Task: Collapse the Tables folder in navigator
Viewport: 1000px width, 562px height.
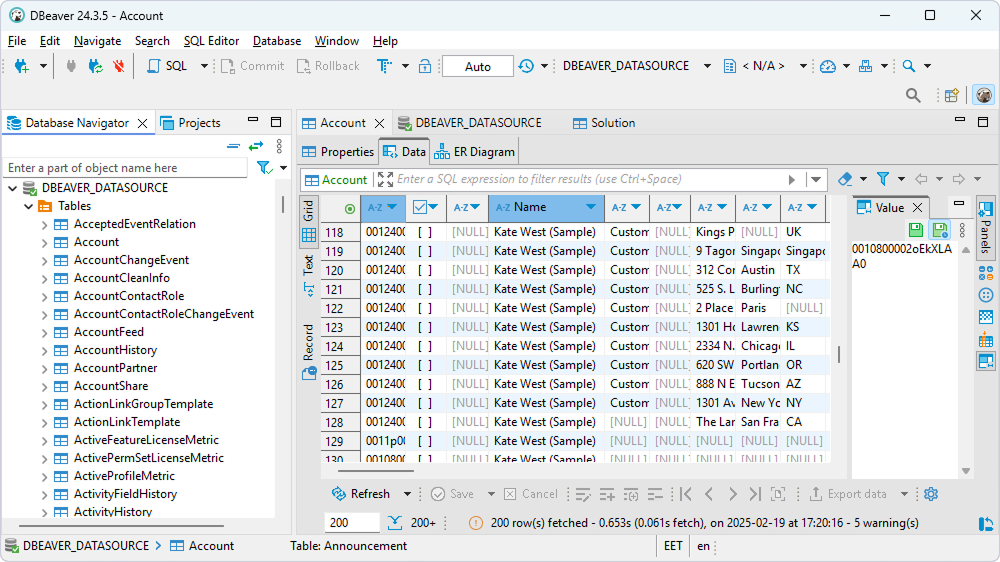Action: (x=28, y=206)
